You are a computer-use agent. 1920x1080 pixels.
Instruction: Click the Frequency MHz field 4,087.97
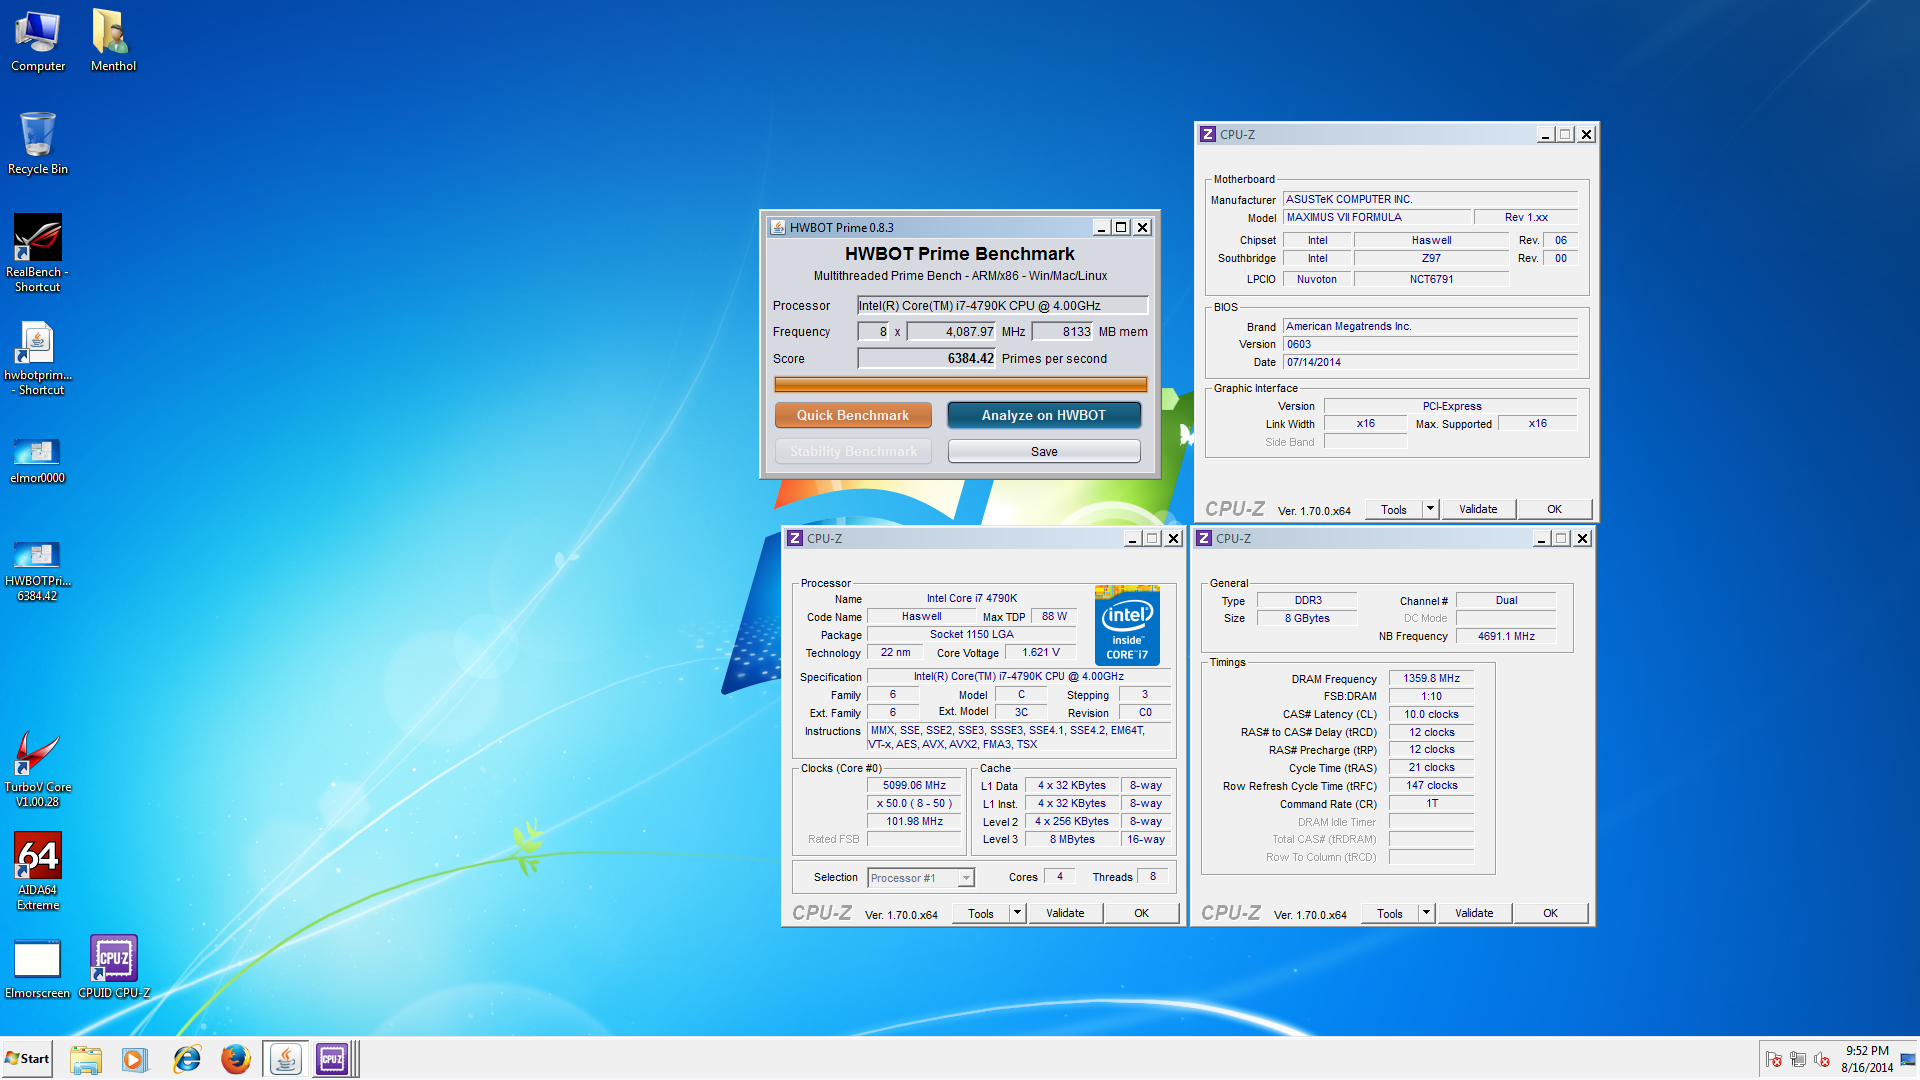[x=951, y=332]
